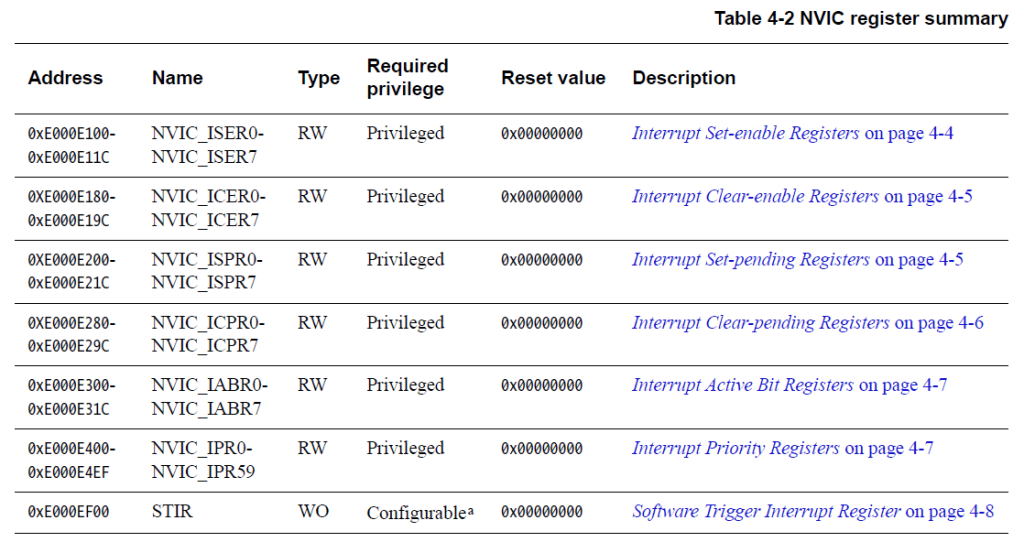Click the 0xE000EF00 address cell
Screen dimensions: 1024x542
point(69,512)
